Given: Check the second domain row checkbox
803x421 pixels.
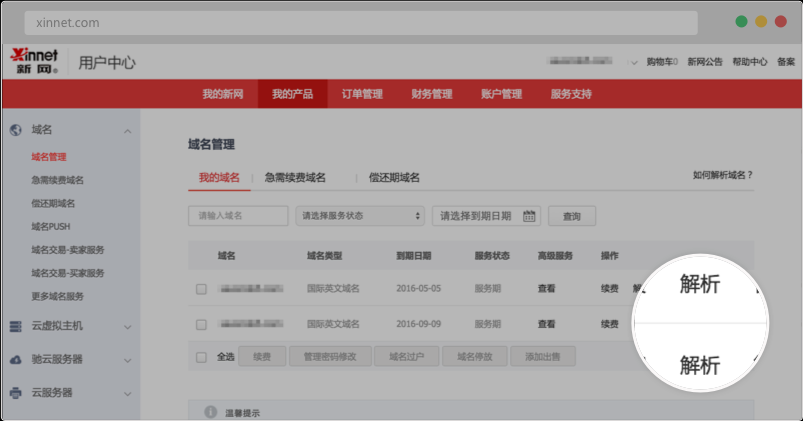Looking at the screenshot, I should 201,324.
